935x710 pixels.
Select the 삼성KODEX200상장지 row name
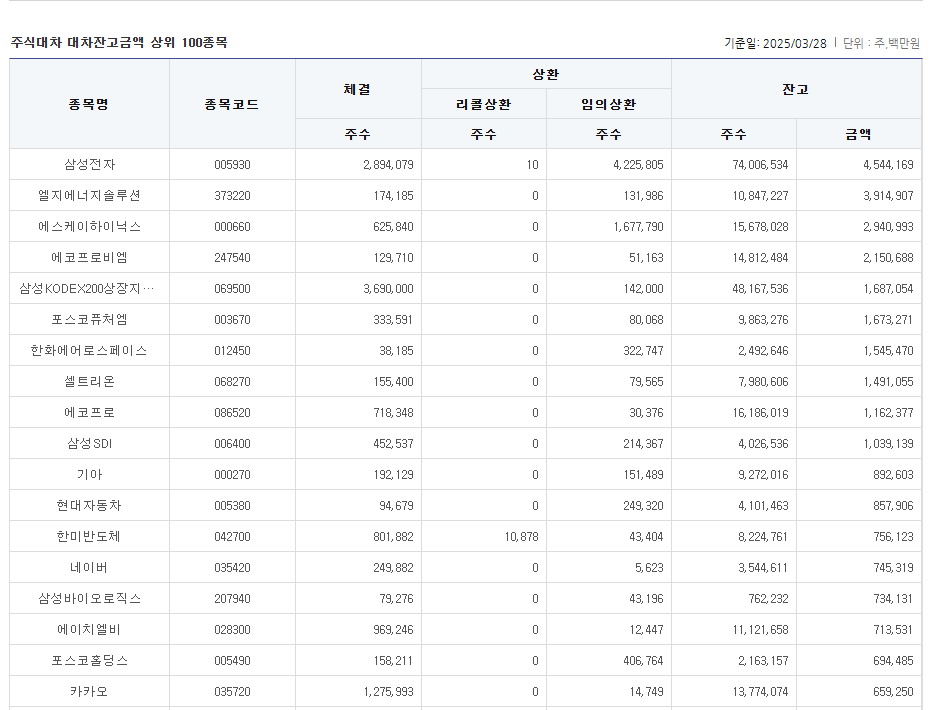86,289
